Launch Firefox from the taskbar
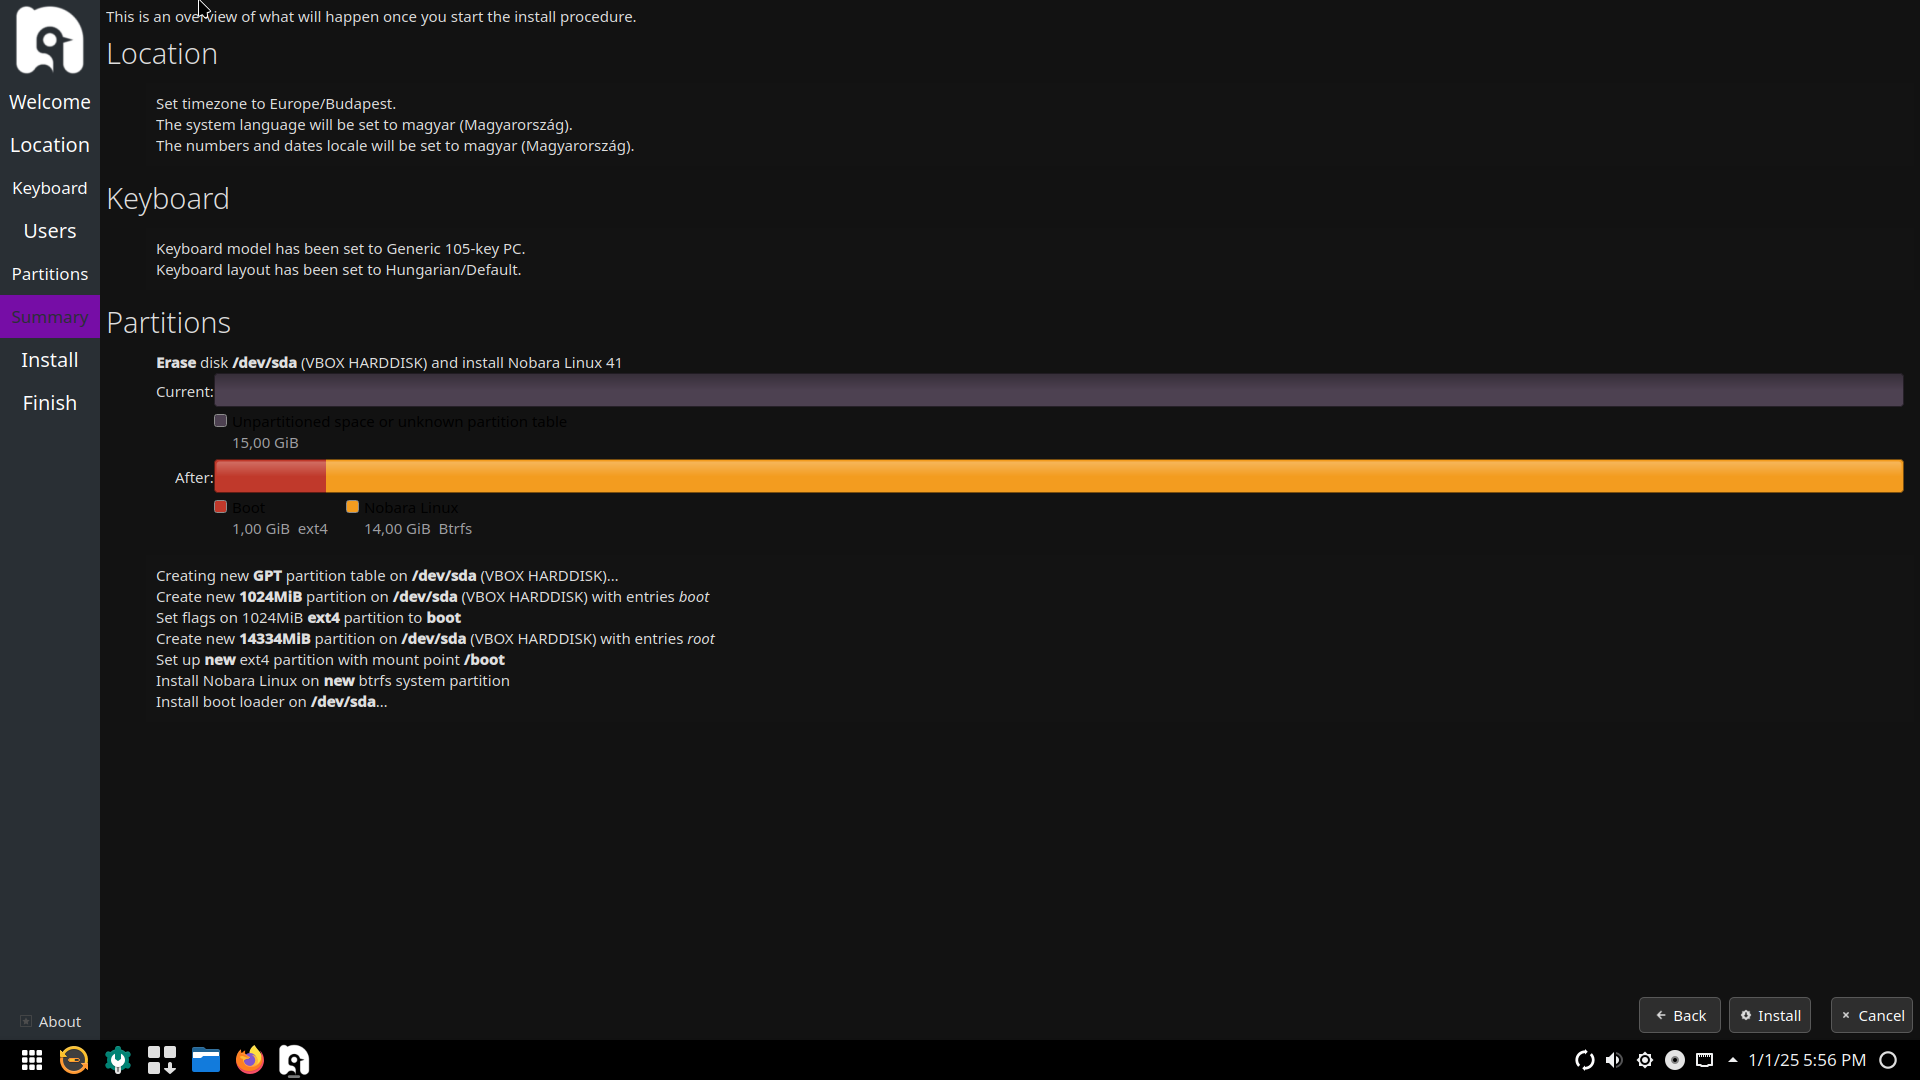Viewport: 1920px width, 1080px height. pos(250,1060)
